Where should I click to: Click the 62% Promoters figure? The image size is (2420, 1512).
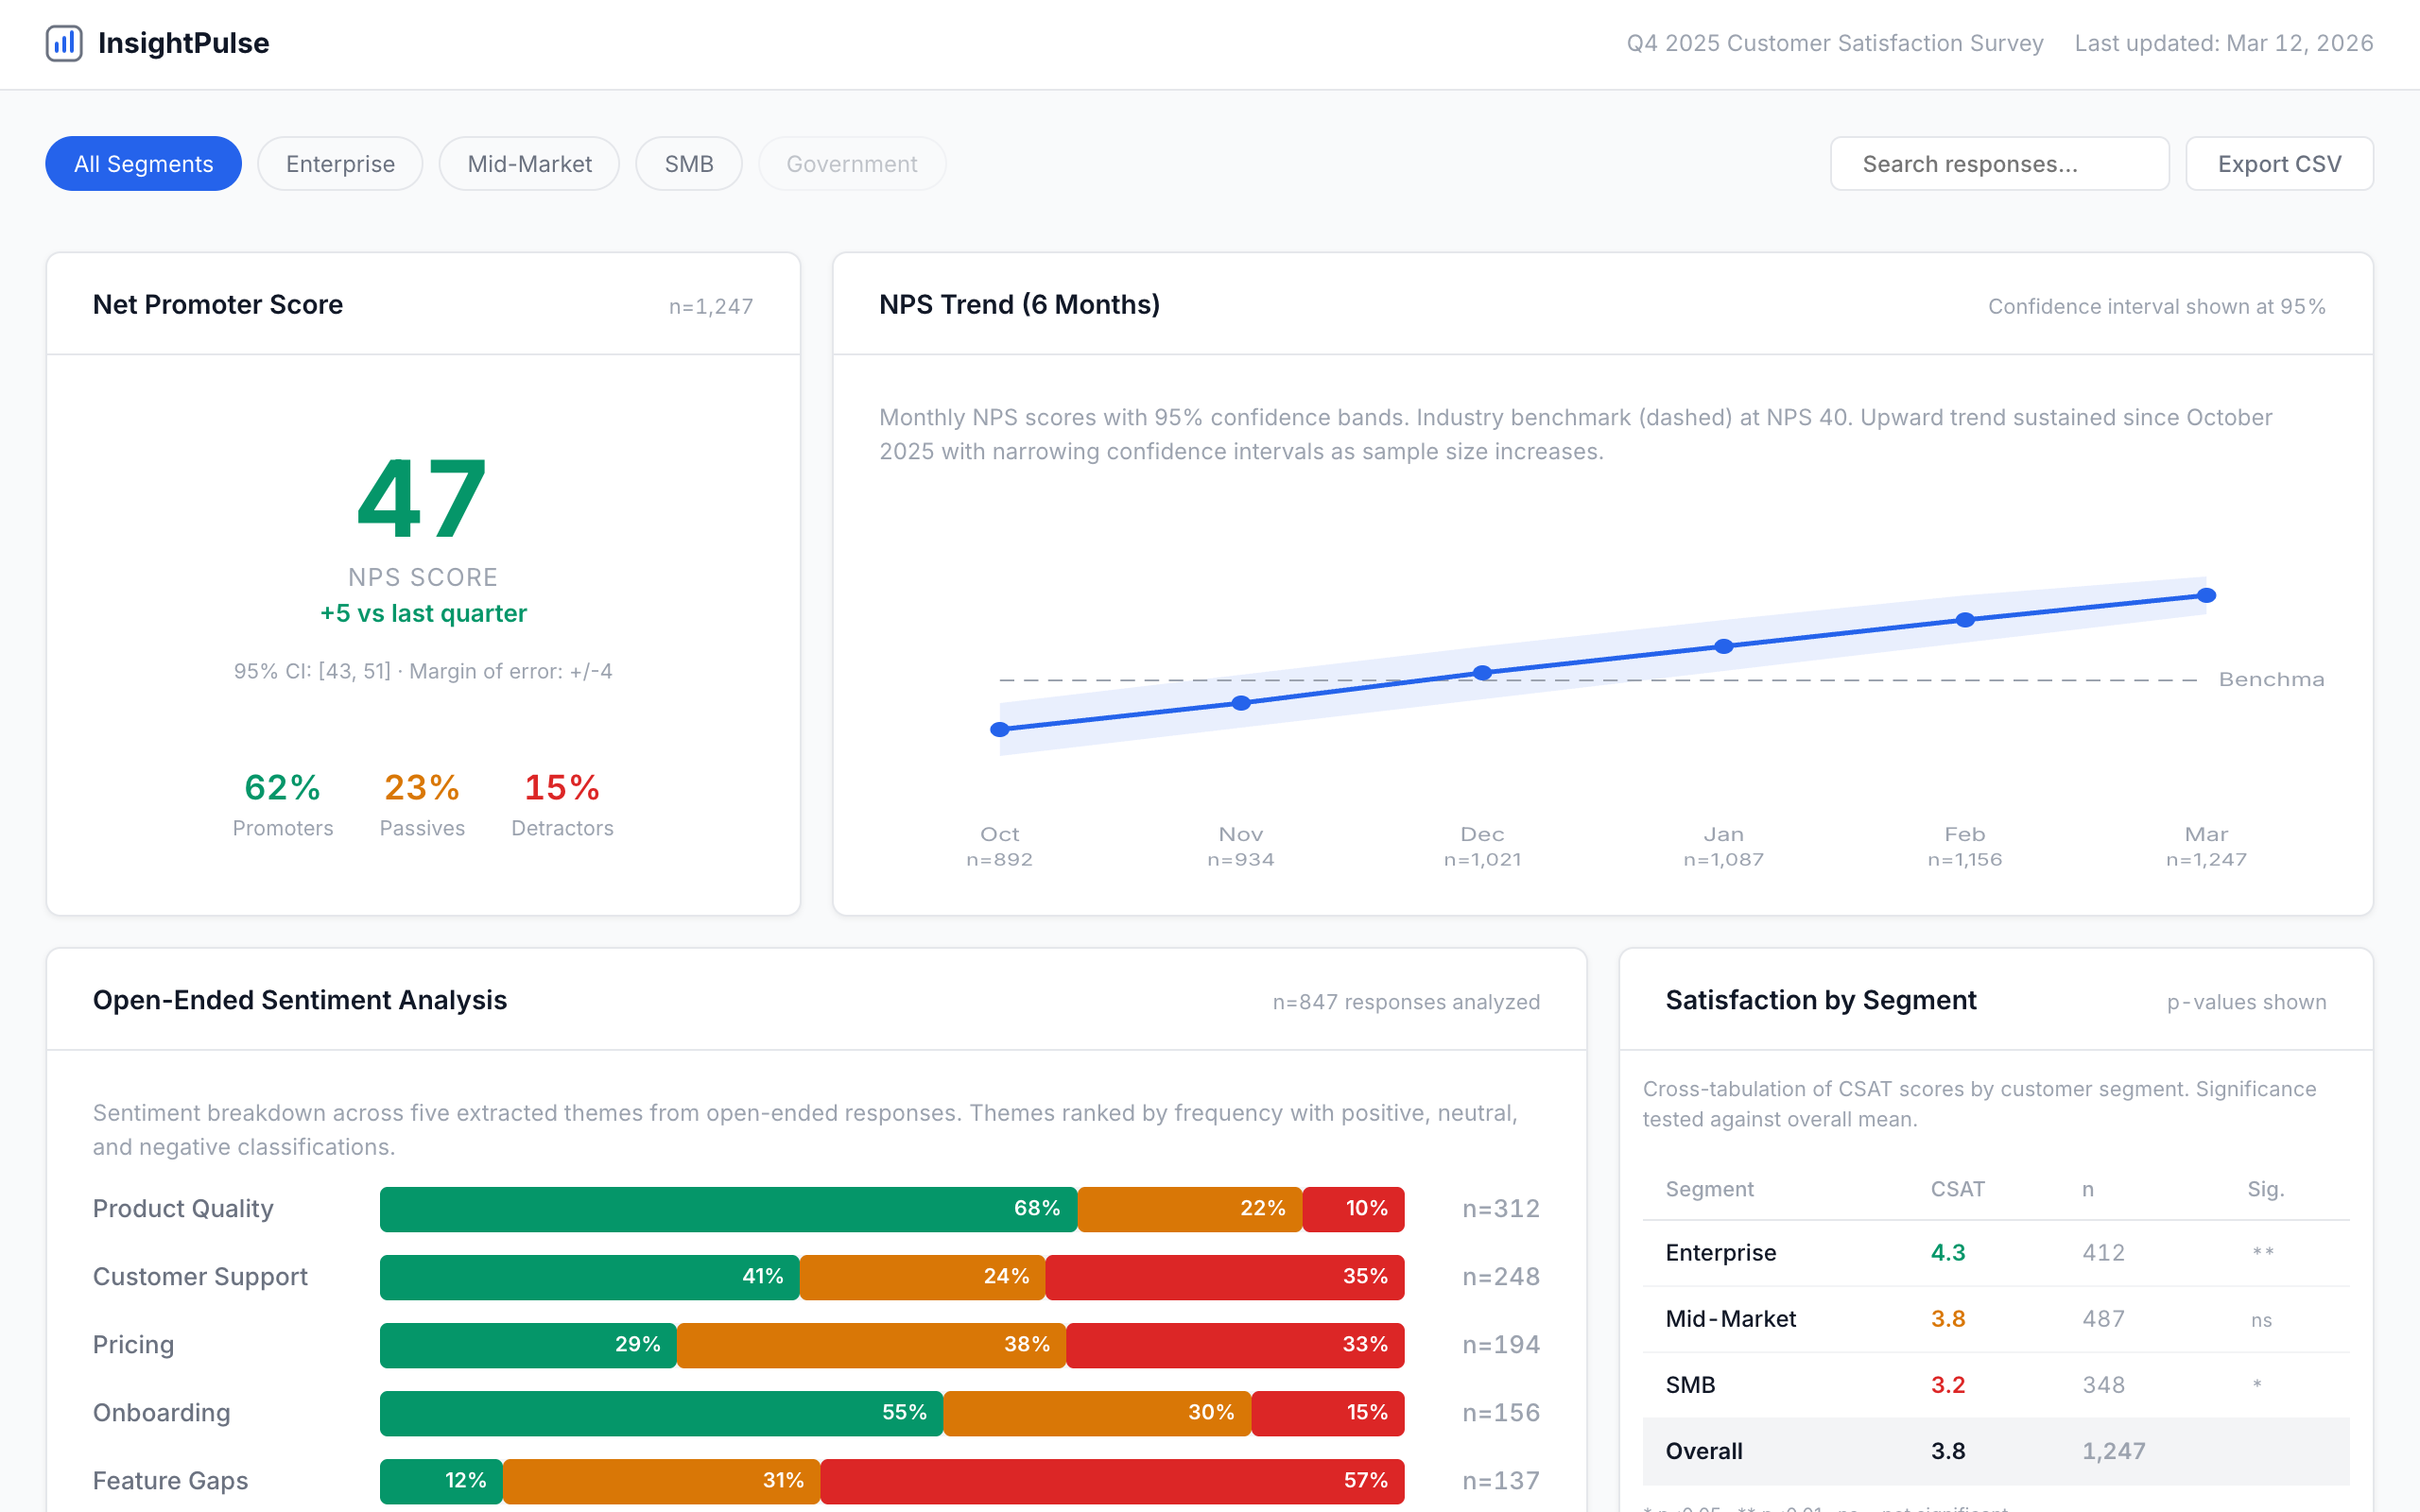coord(283,788)
